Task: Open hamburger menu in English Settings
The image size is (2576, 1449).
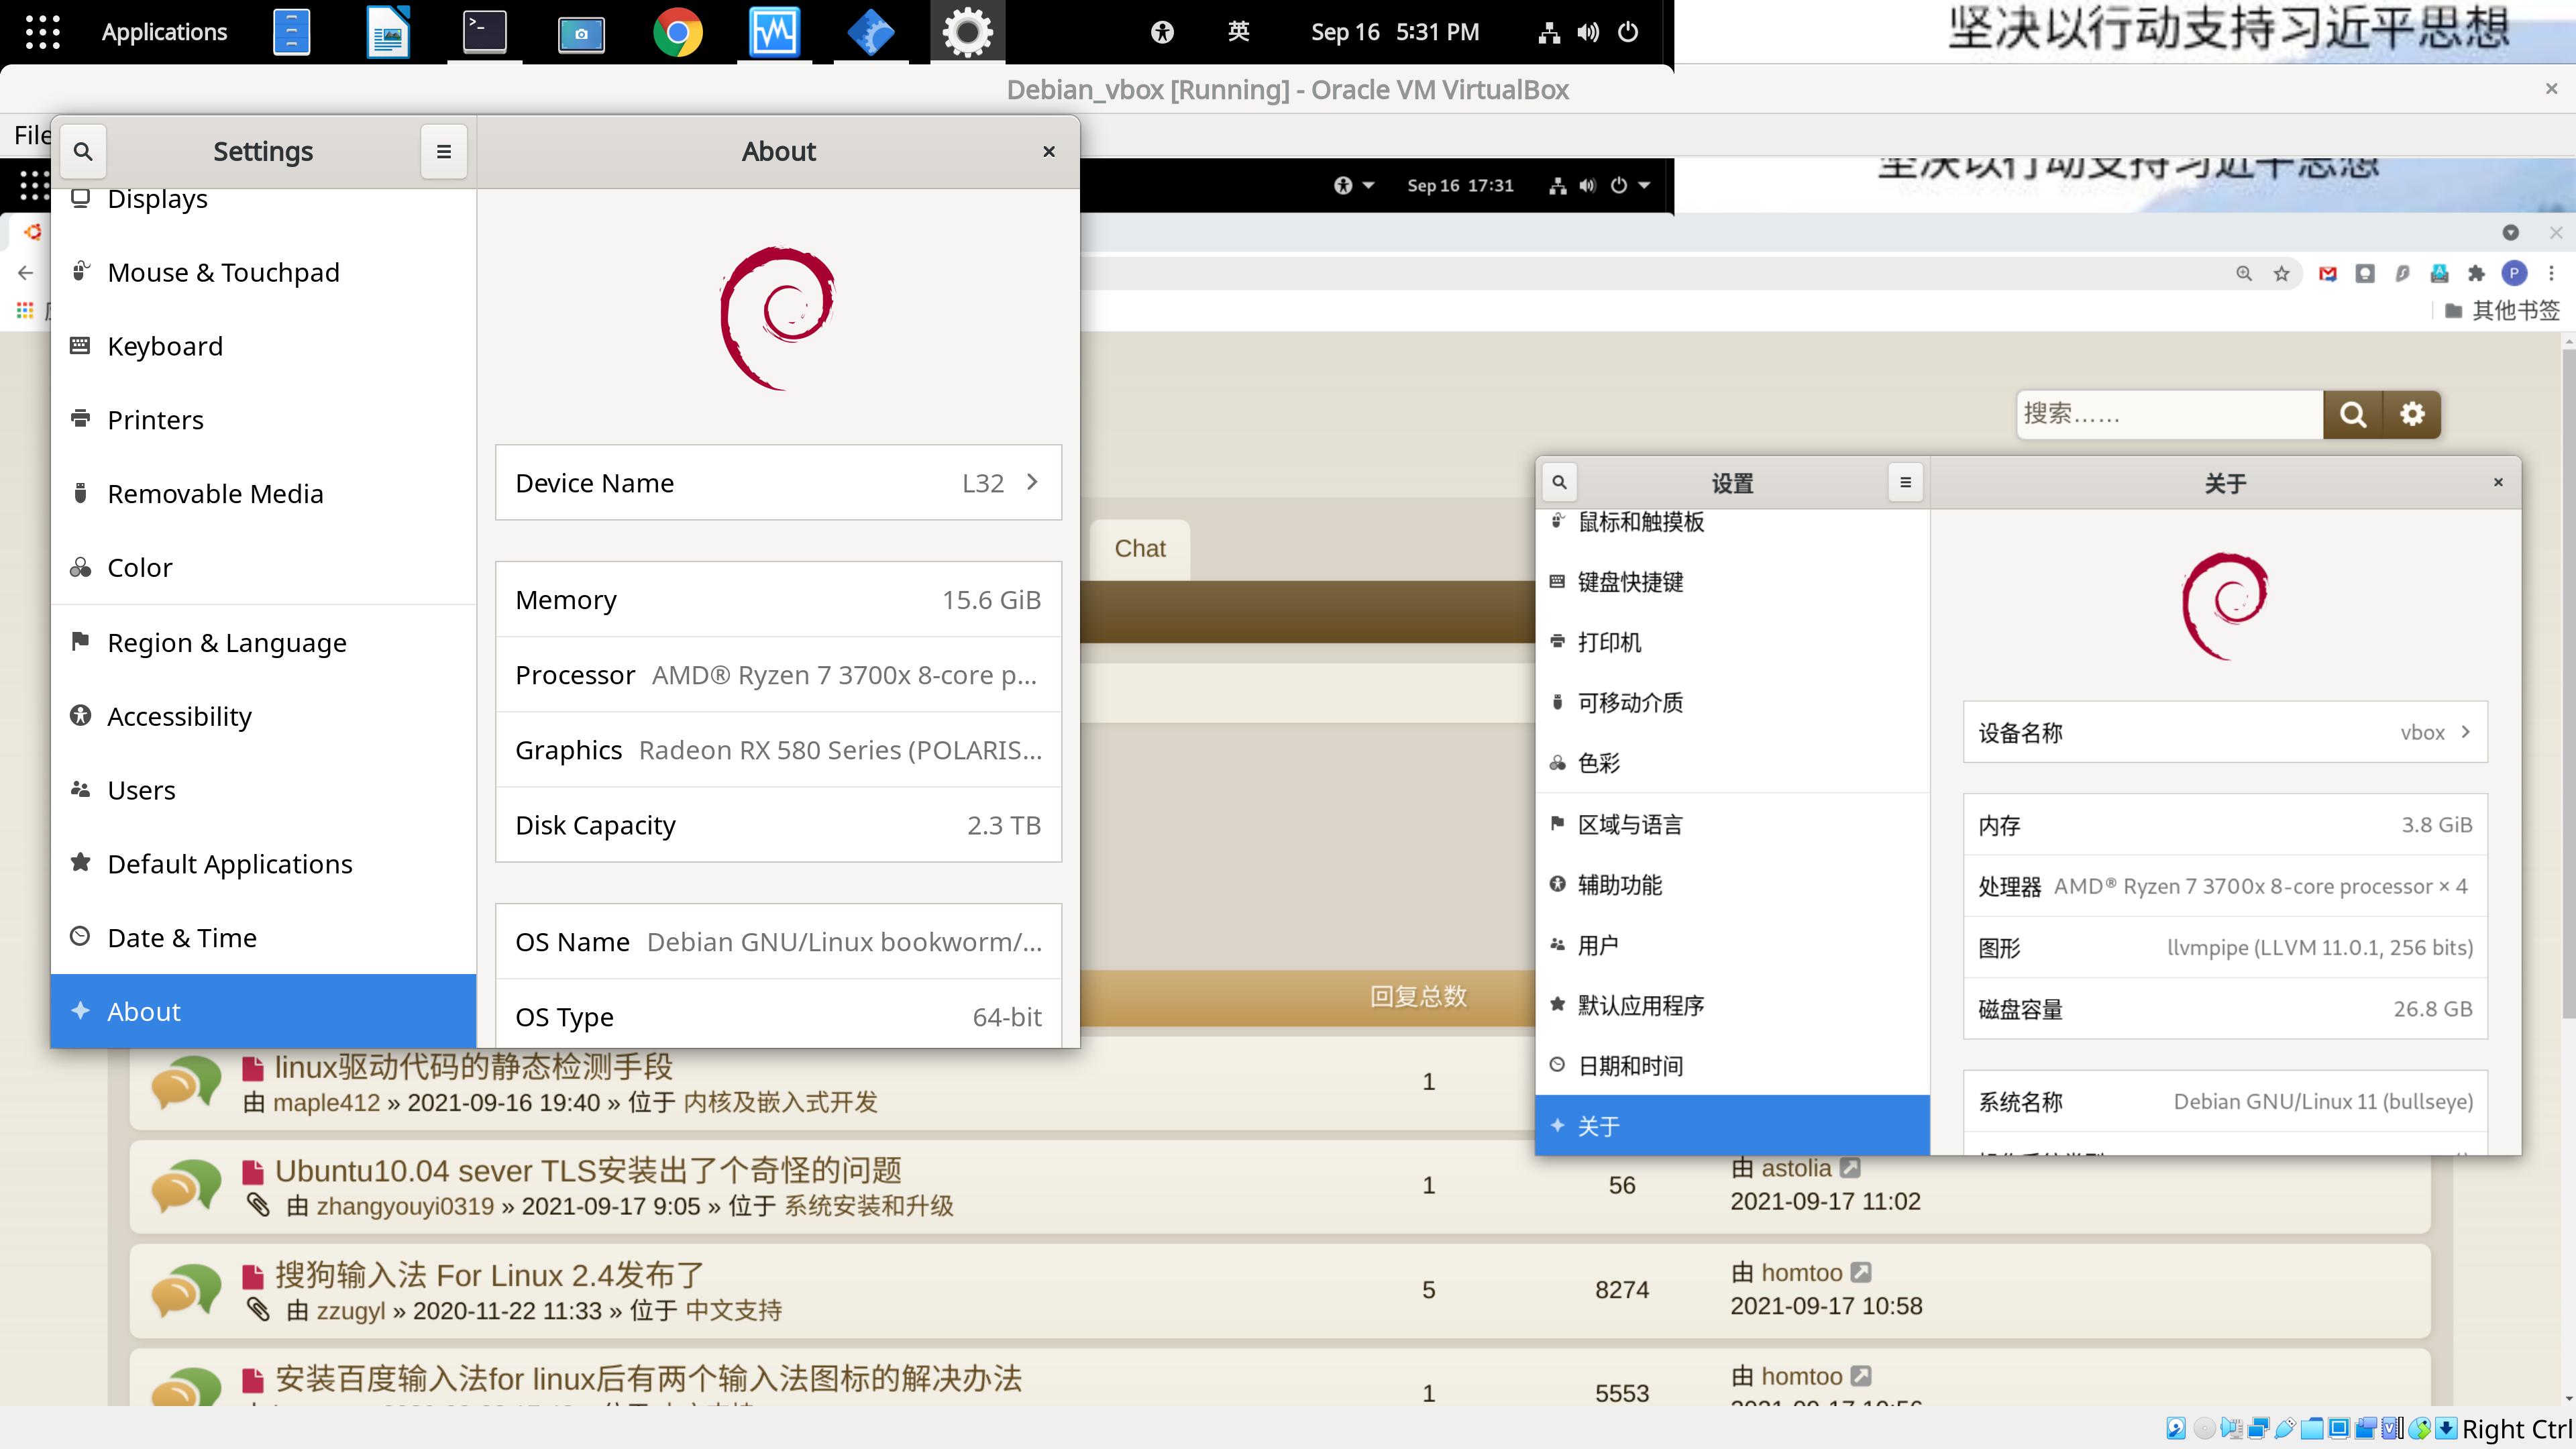Action: (444, 151)
